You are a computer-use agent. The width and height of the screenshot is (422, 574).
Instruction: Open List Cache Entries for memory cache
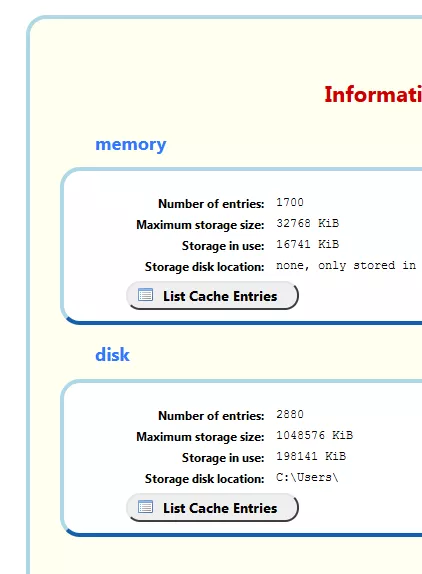[212, 295]
